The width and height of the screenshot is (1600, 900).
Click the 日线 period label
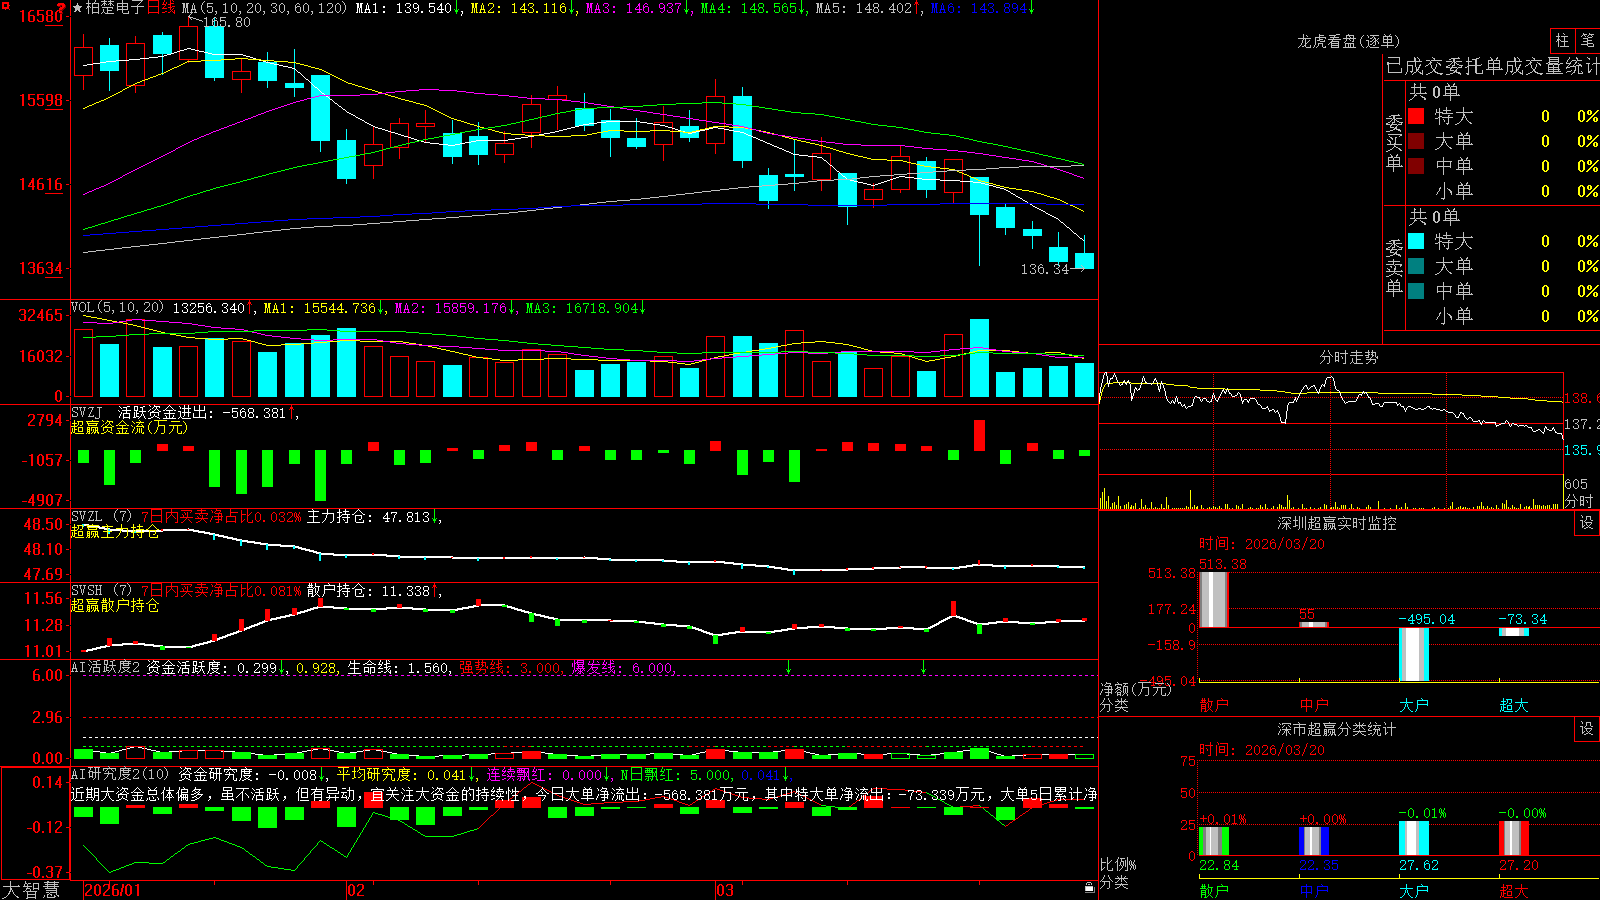click(x=161, y=8)
